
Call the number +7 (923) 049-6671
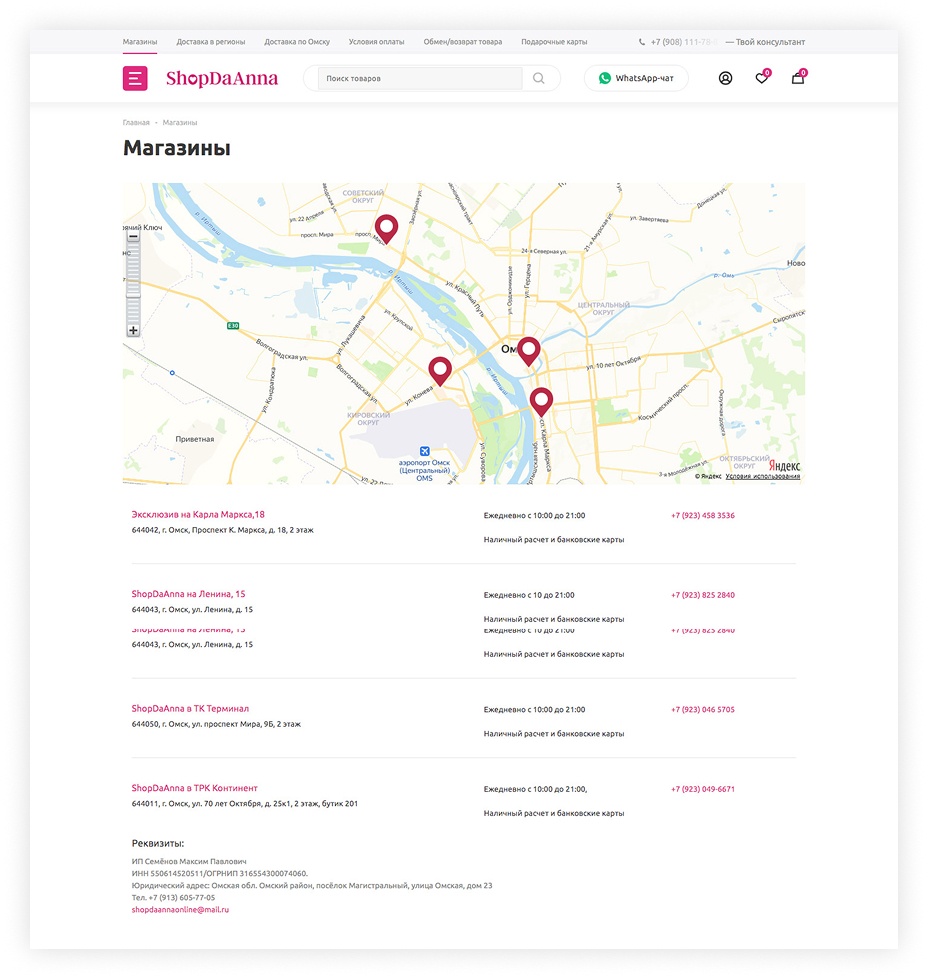pyautogui.click(x=703, y=789)
